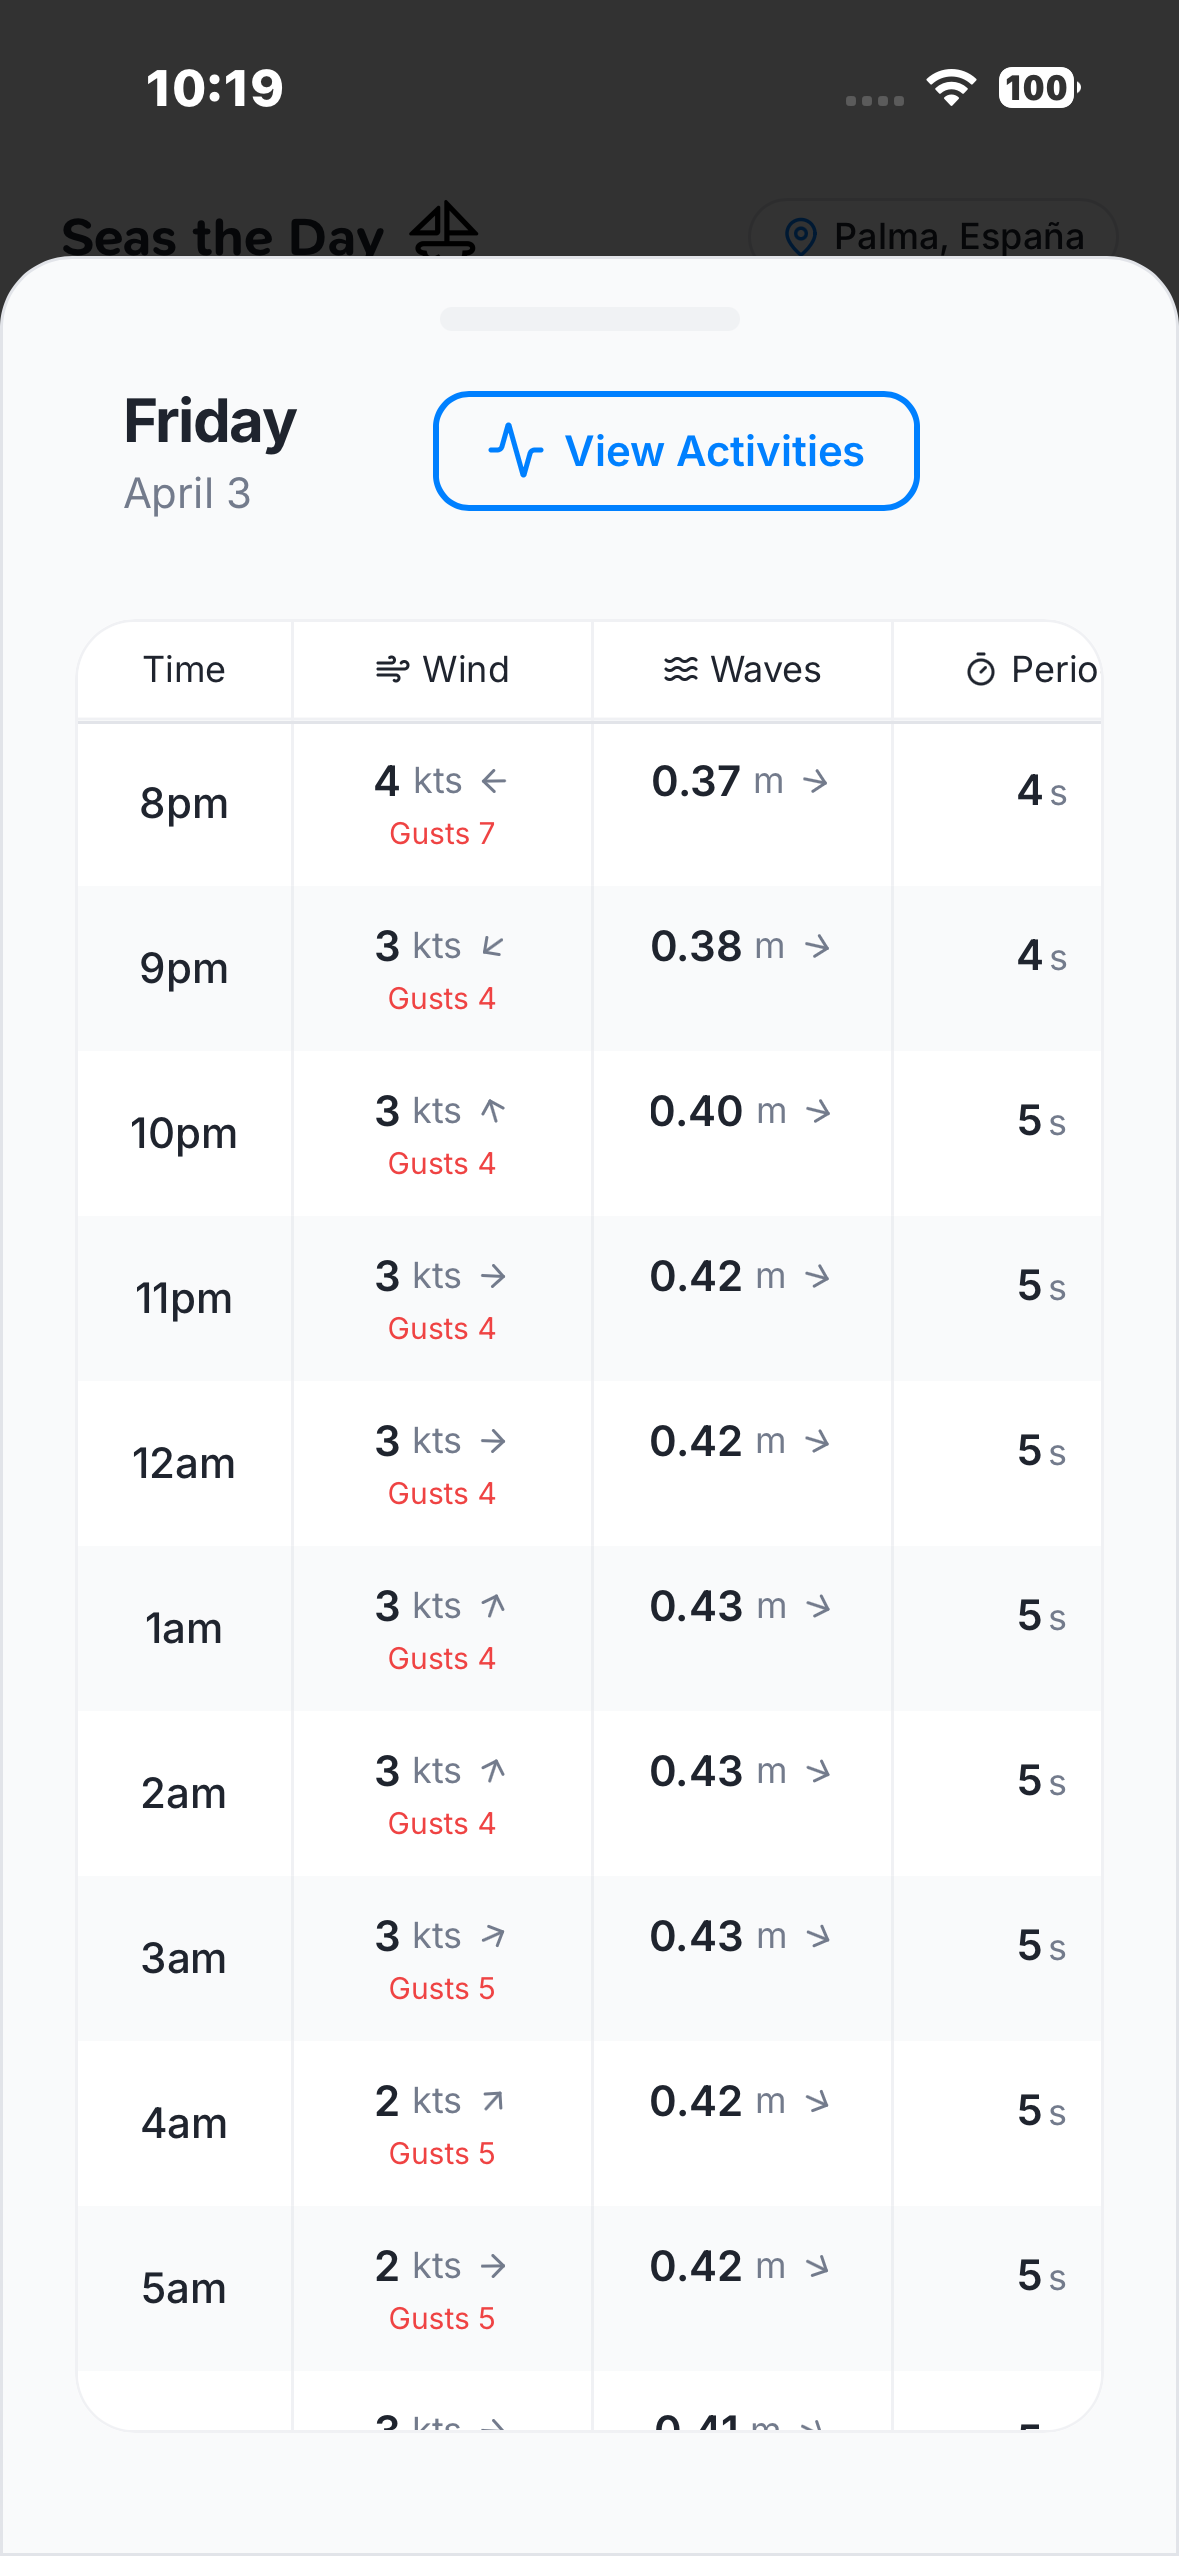Tap the sheet drag handle bar

pyautogui.click(x=590, y=319)
